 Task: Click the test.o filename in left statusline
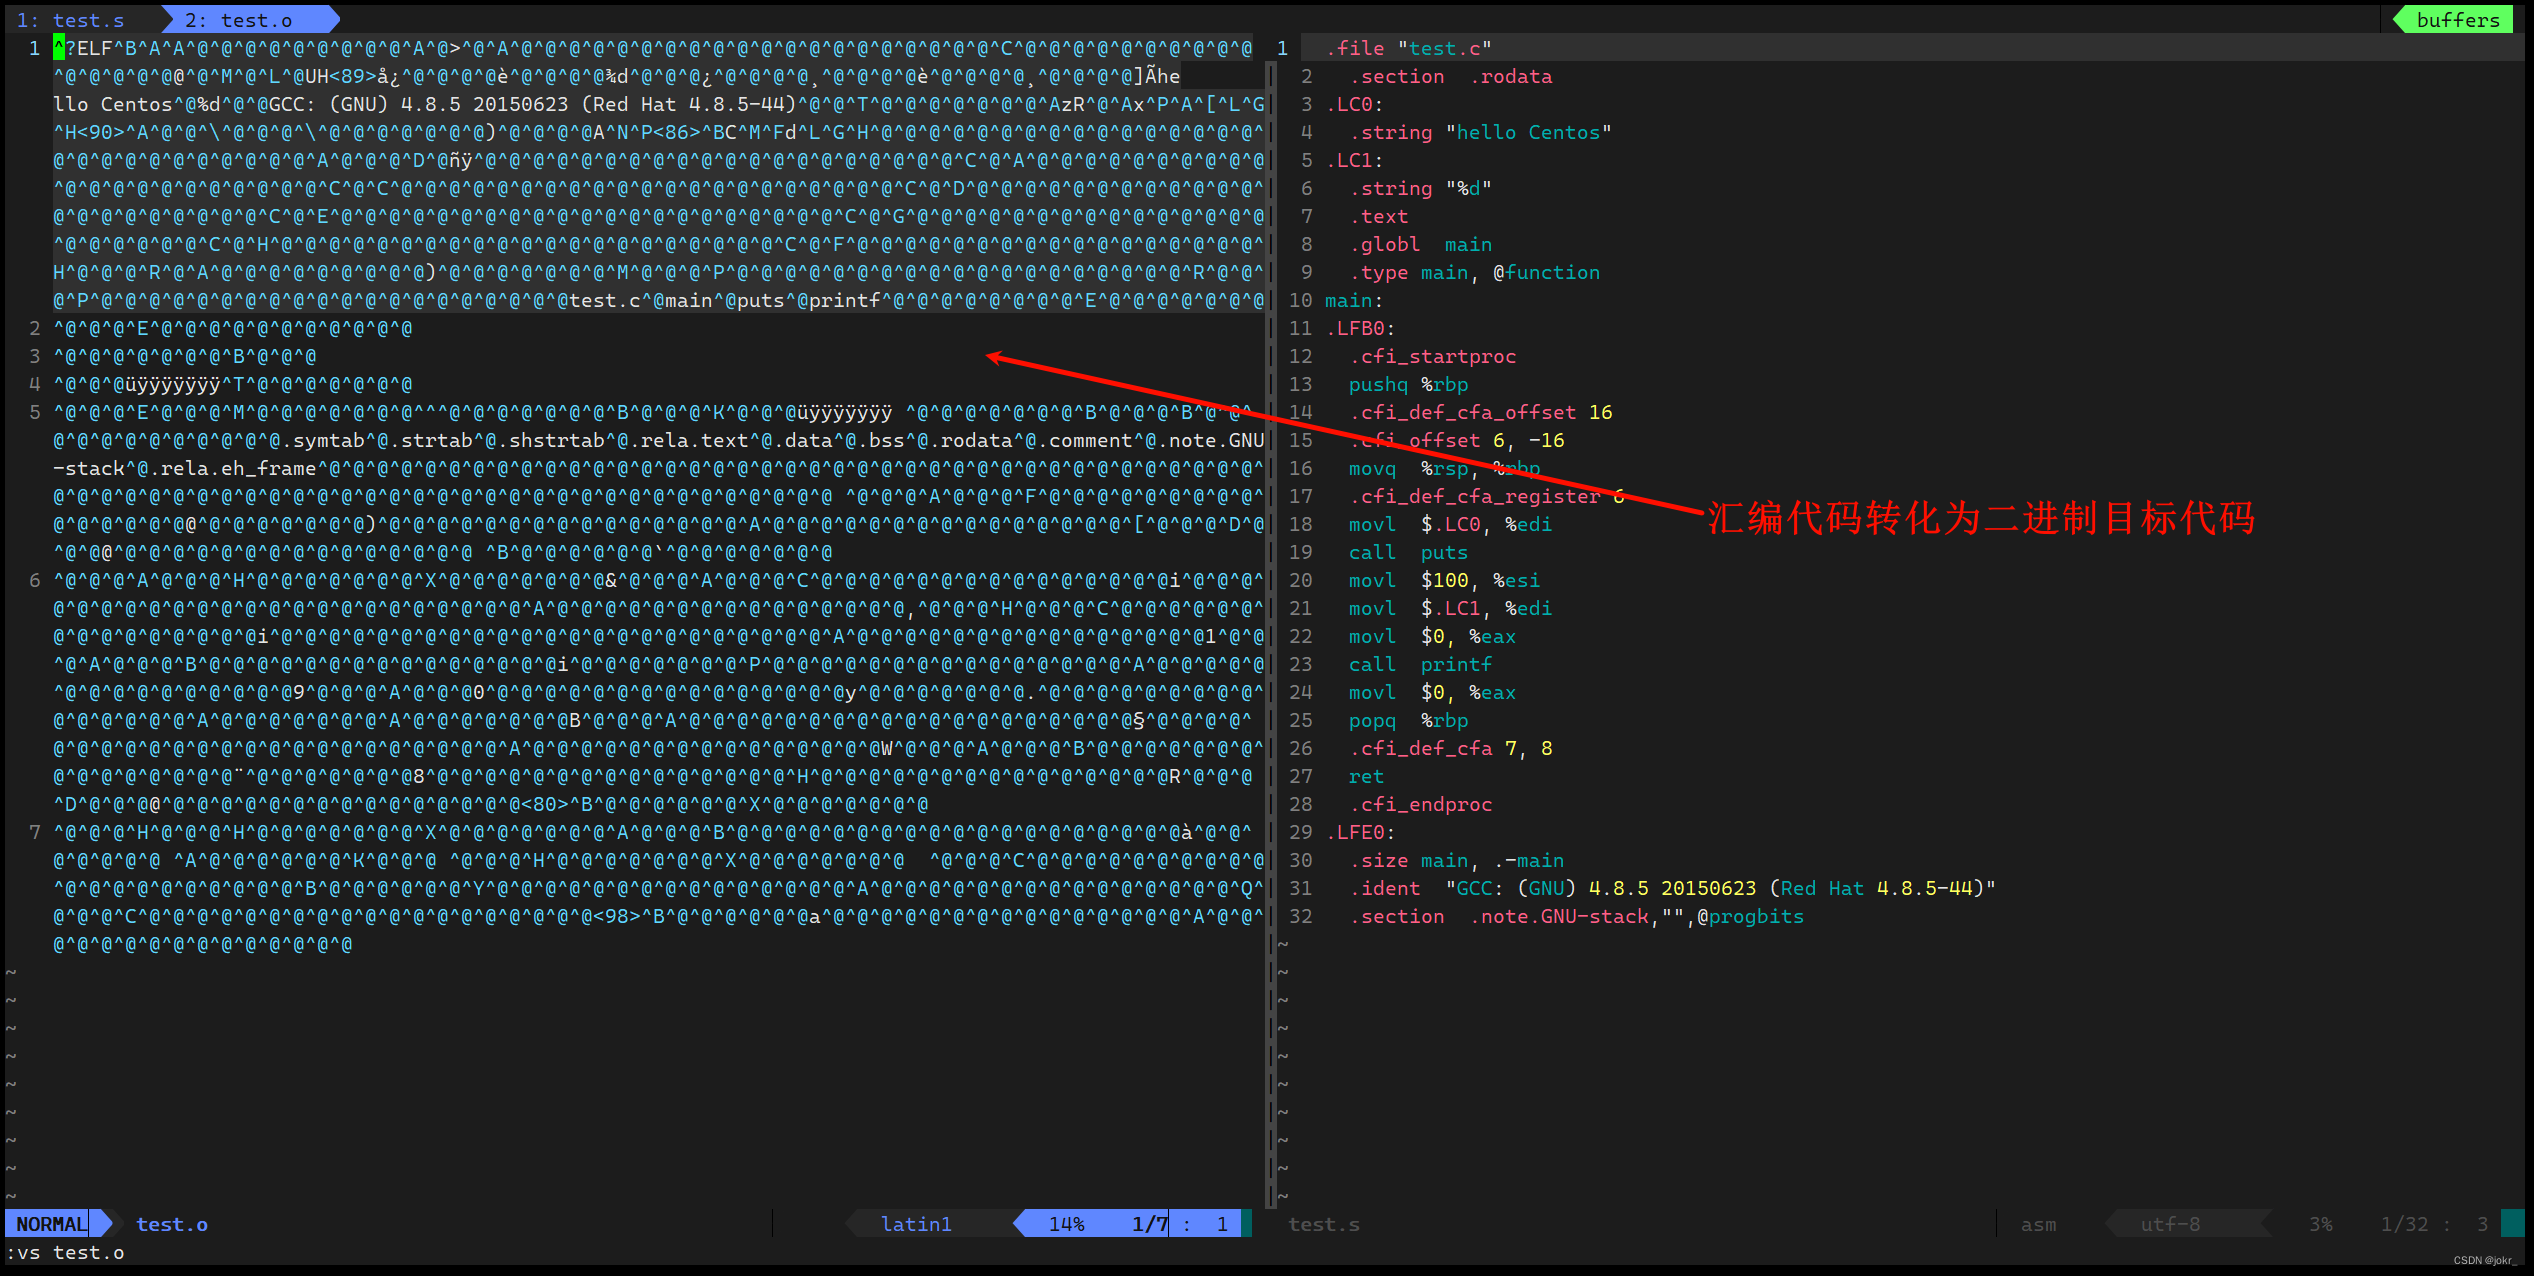coord(172,1224)
